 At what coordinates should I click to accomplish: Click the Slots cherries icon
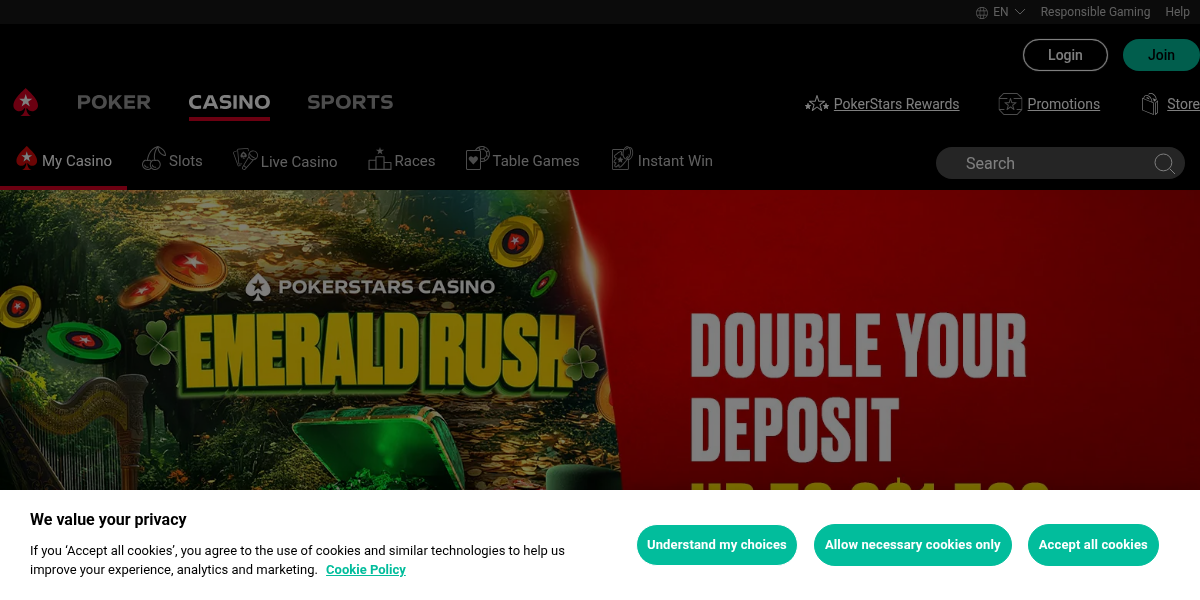(153, 159)
